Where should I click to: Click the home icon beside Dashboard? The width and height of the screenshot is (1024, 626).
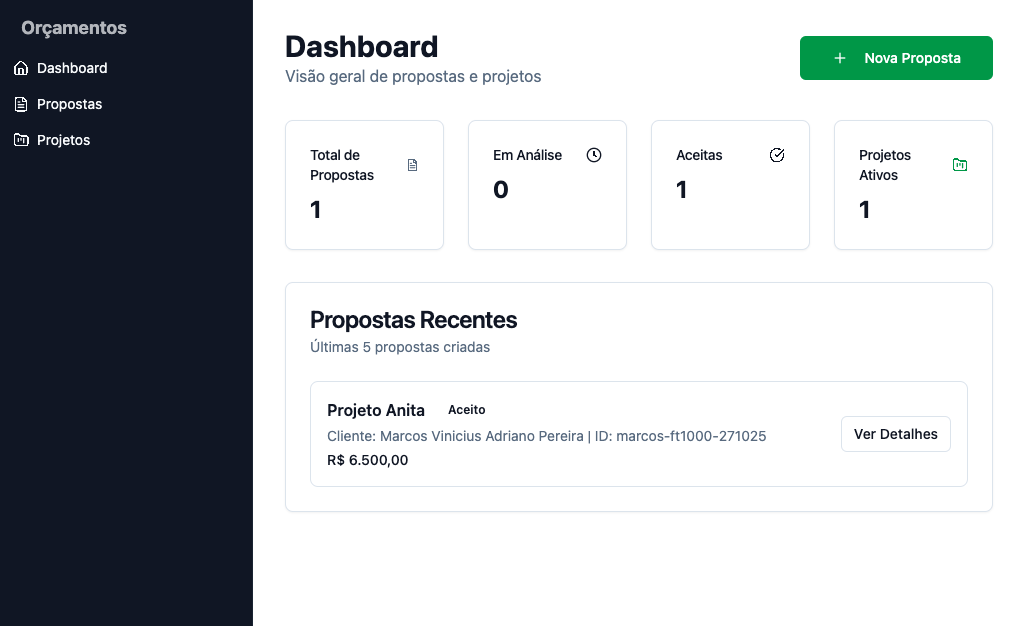(x=21, y=68)
